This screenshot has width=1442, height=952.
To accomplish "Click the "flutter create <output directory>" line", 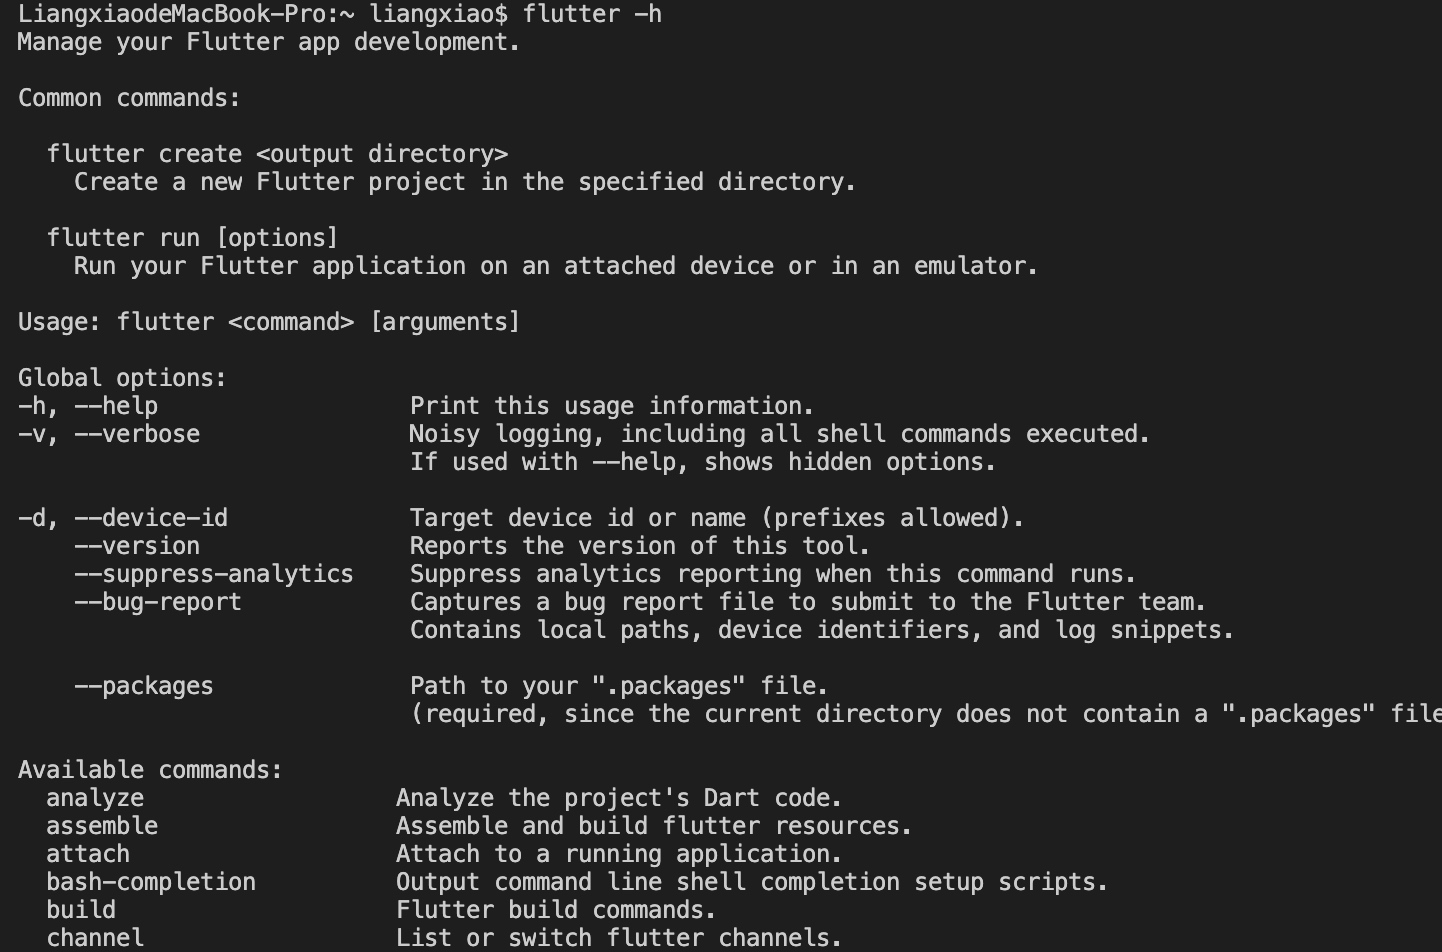I will click(277, 154).
